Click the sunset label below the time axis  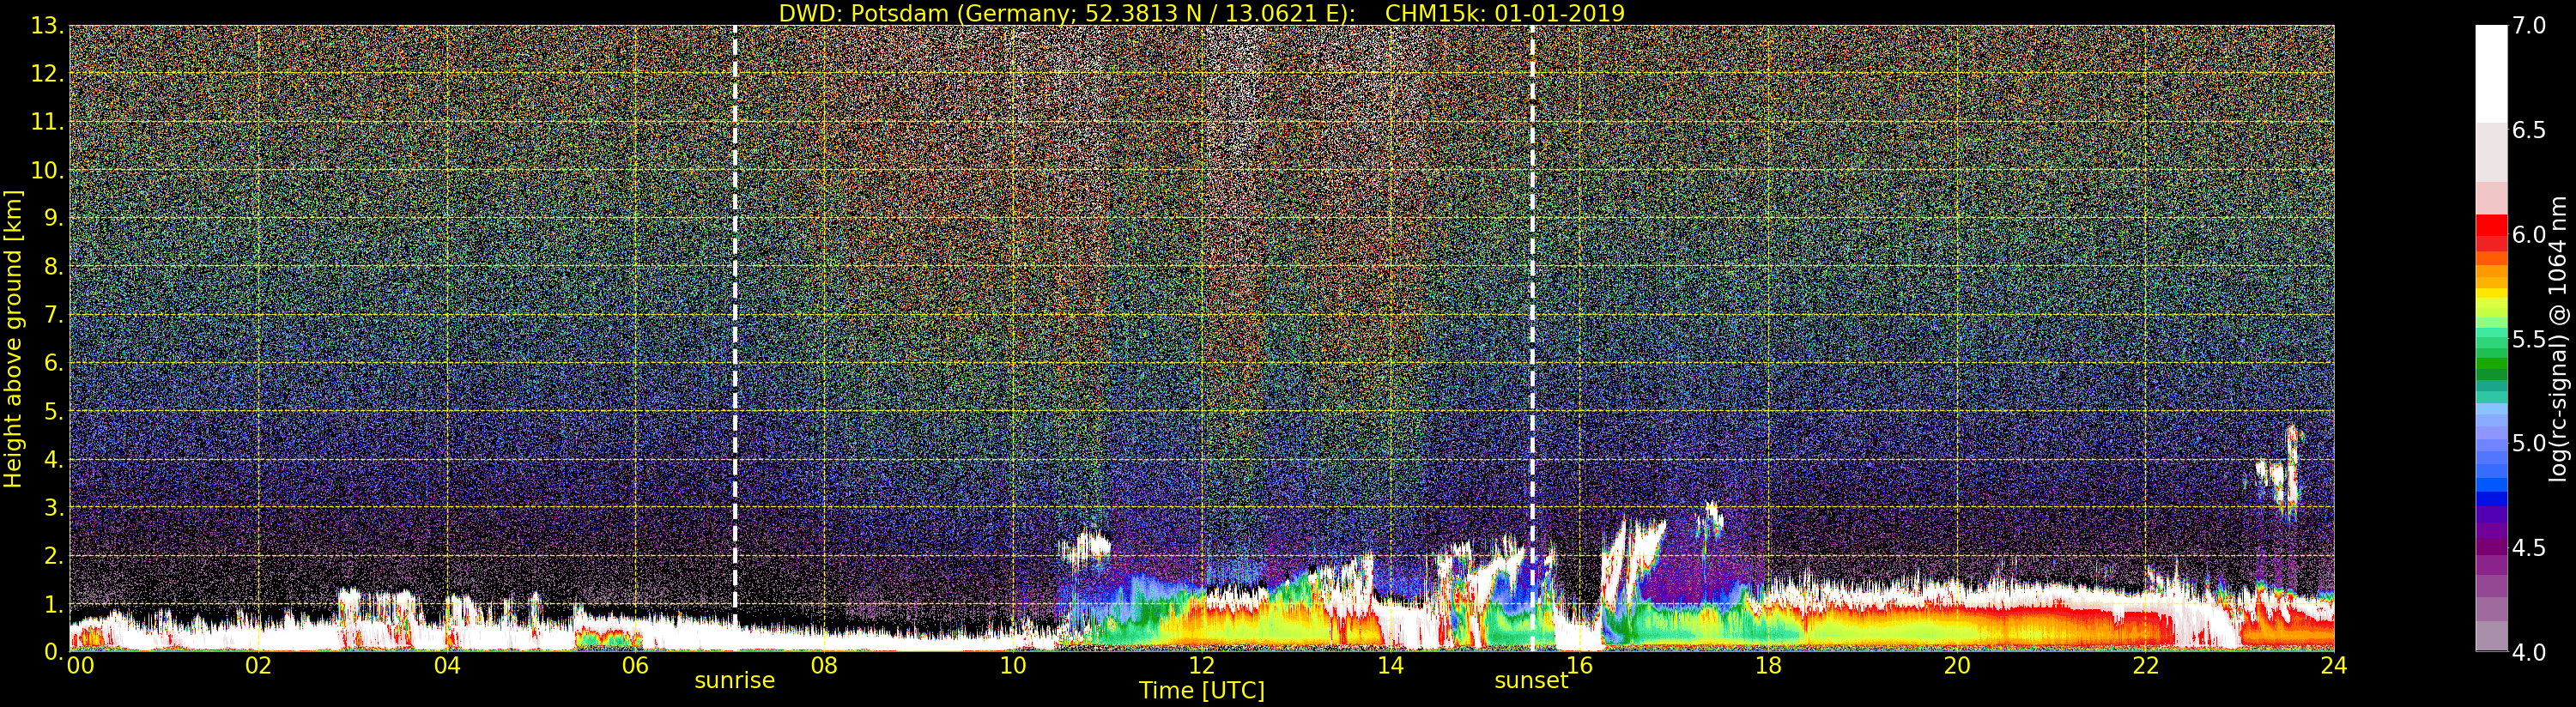(1530, 681)
